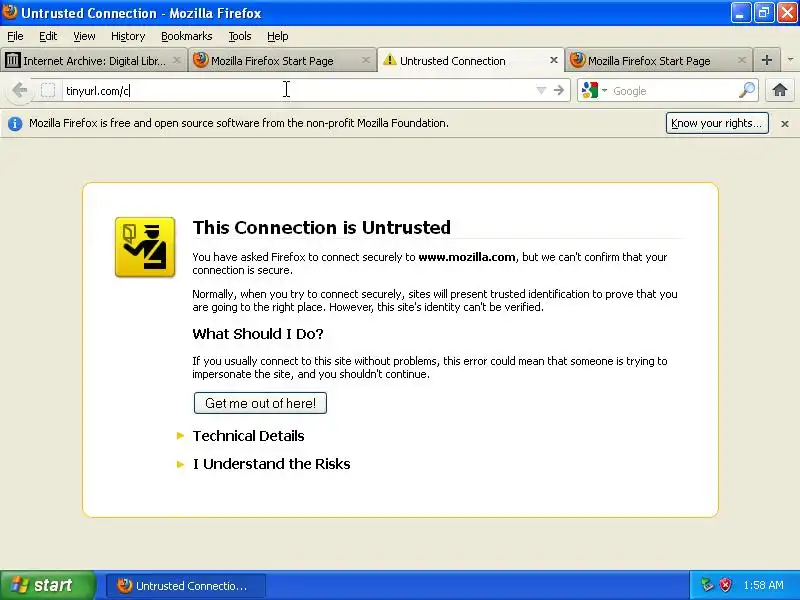Click the What Should I Do? heading
The width and height of the screenshot is (800, 600).
[258, 334]
